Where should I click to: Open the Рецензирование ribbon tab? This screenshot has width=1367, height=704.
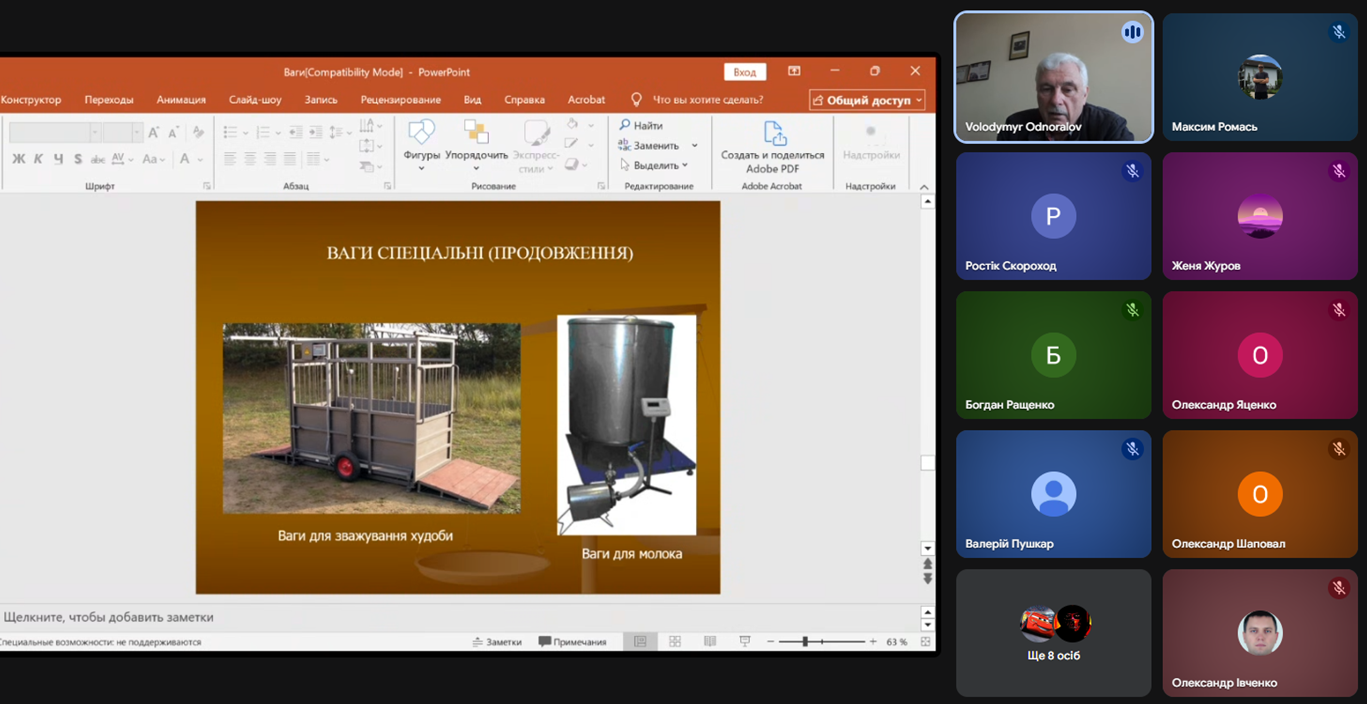[x=400, y=100]
